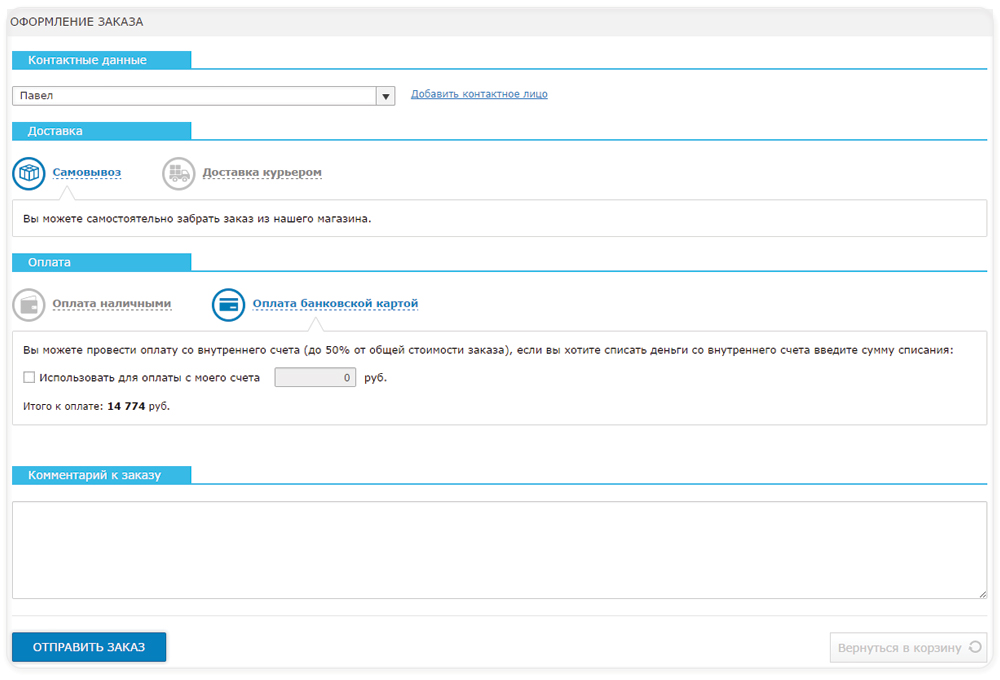This screenshot has height=680, width=1000.
Task: Switch to Доставка курьером delivery option
Action: click(262, 173)
